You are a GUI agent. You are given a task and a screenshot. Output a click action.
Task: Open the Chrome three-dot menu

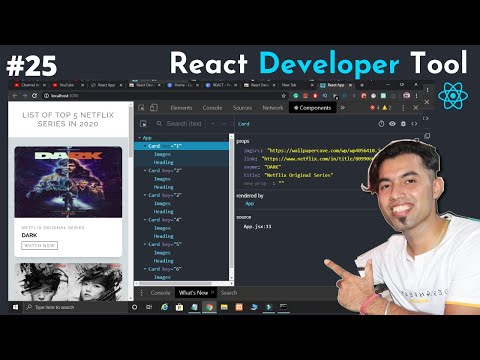416,96
